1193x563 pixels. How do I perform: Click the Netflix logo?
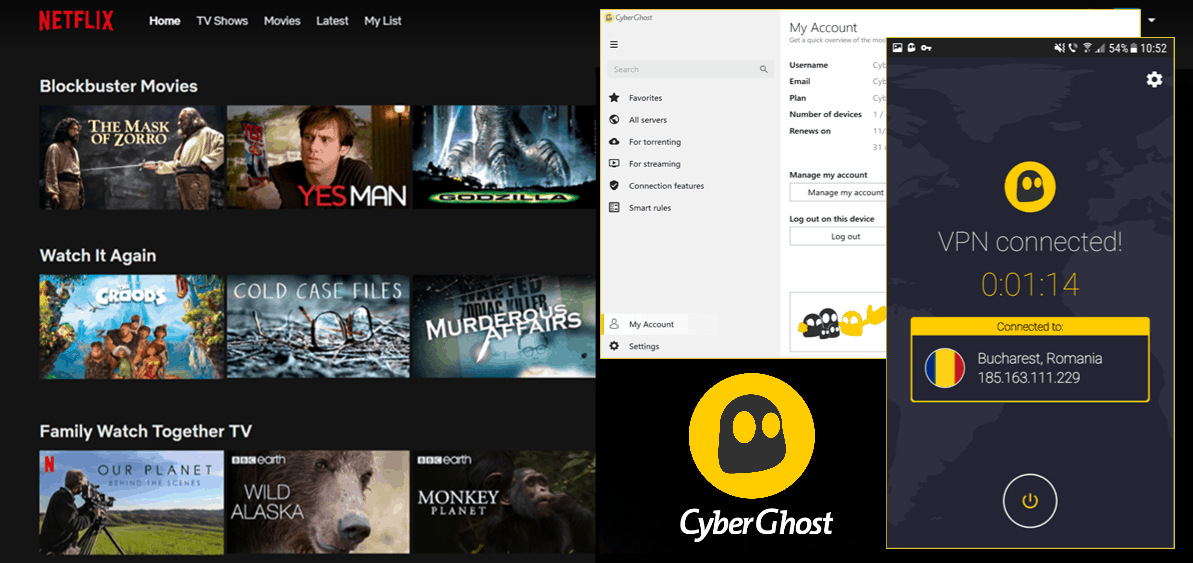click(76, 21)
